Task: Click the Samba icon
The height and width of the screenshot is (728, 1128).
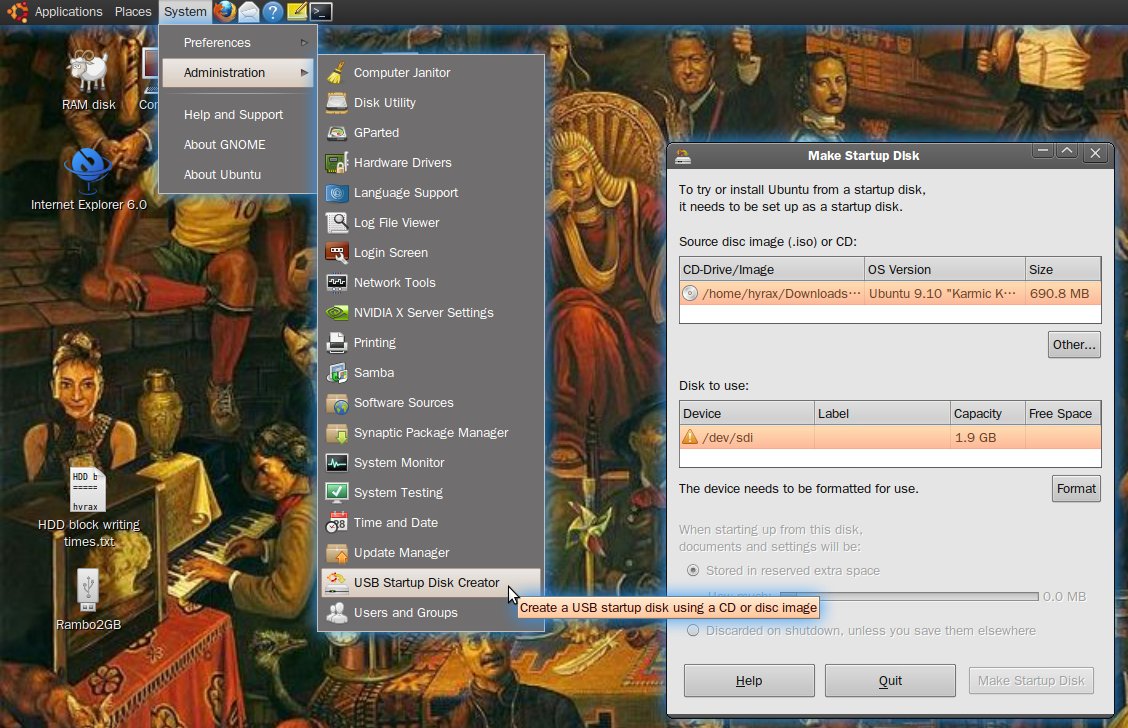Action: 336,373
